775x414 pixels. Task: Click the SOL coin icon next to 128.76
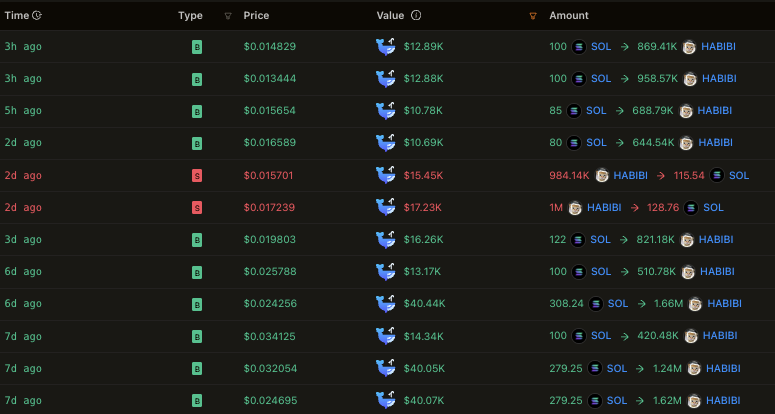[x=691, y=208]
